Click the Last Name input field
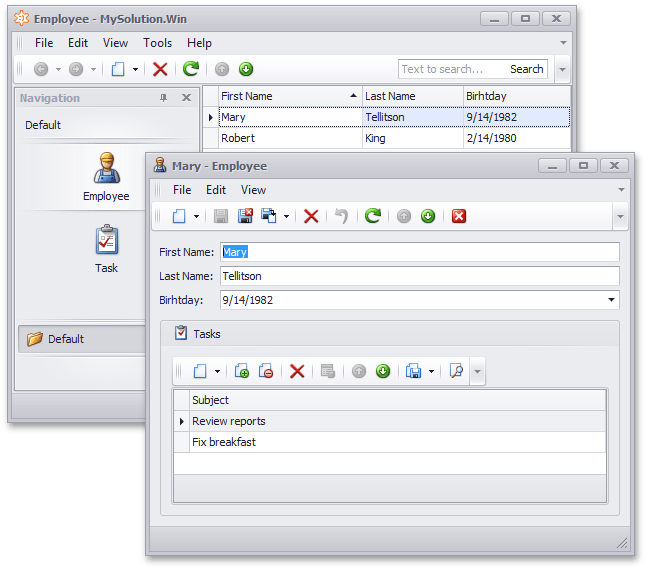Viewport: 648px width, 571px height. click(418, 276)
